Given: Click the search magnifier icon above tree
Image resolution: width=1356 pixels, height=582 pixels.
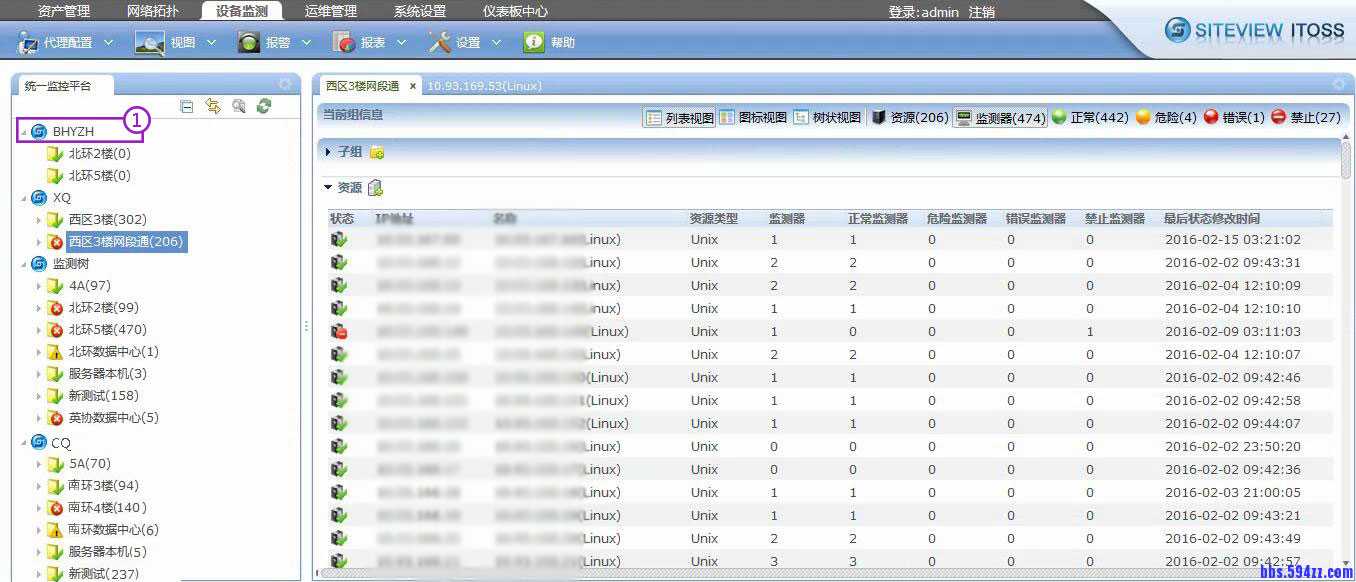Looking at the screenshot, I should tap(239, 106).
